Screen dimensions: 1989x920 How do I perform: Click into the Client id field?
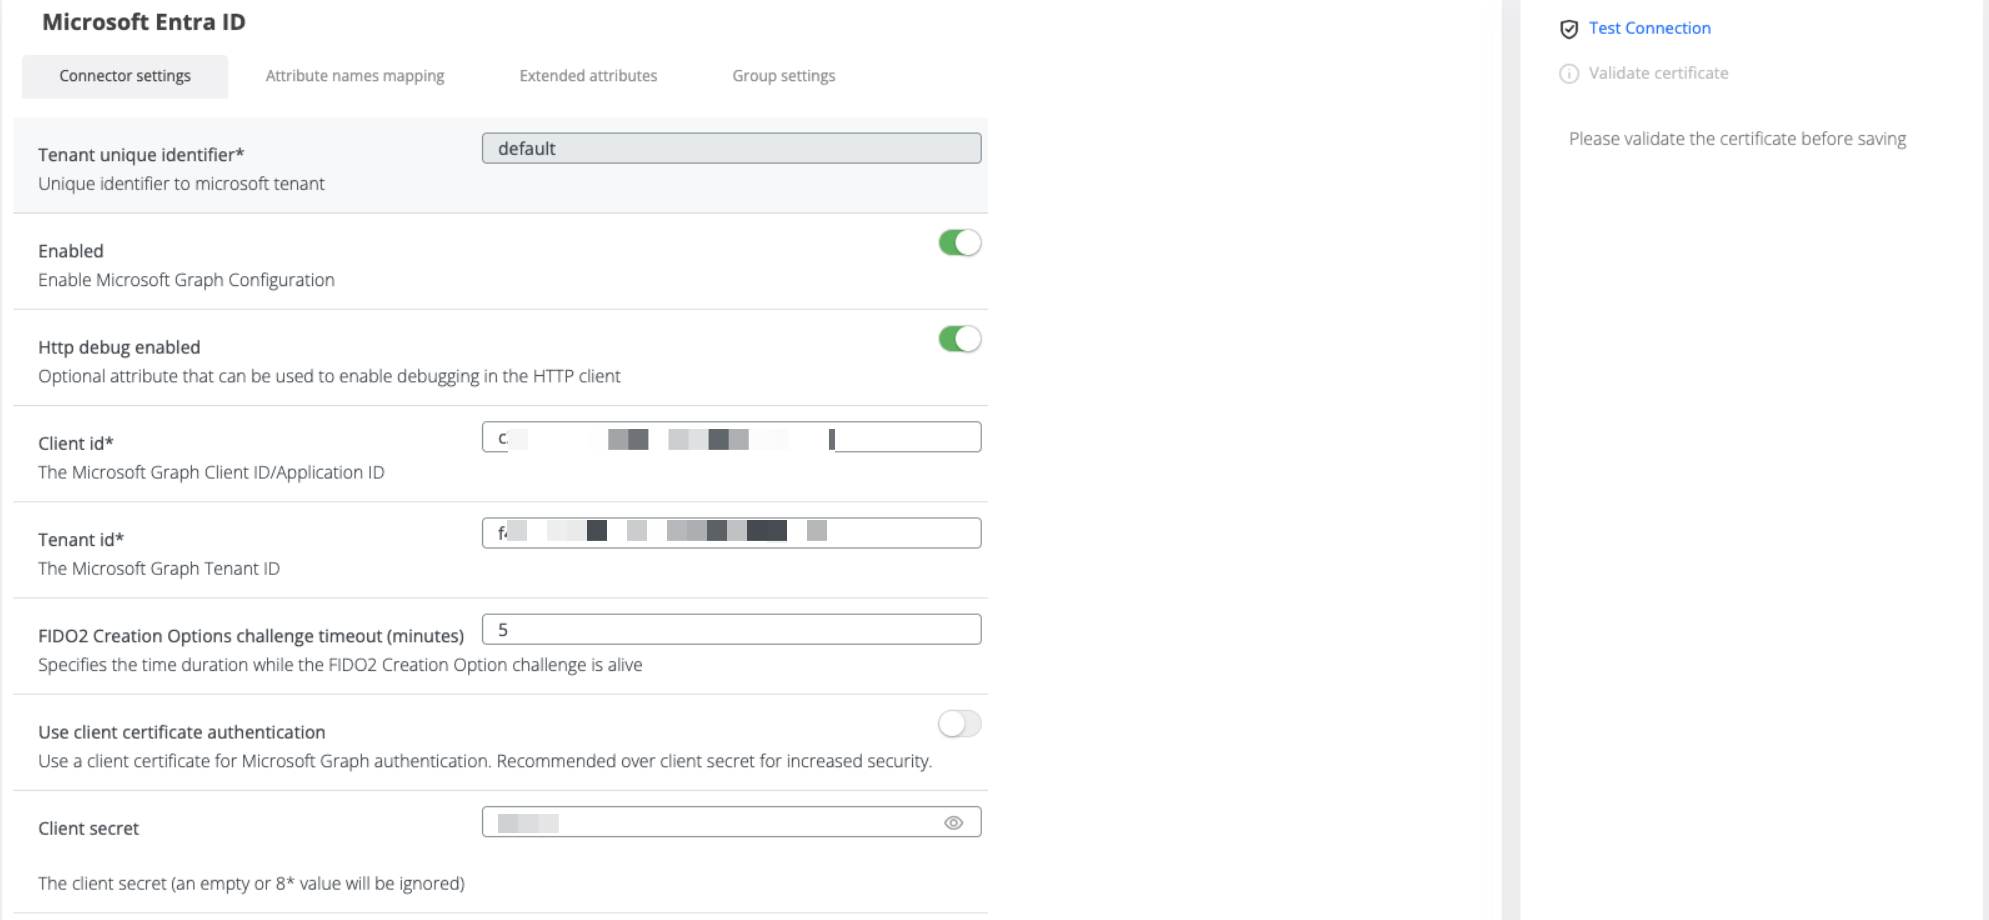(732, 437)
